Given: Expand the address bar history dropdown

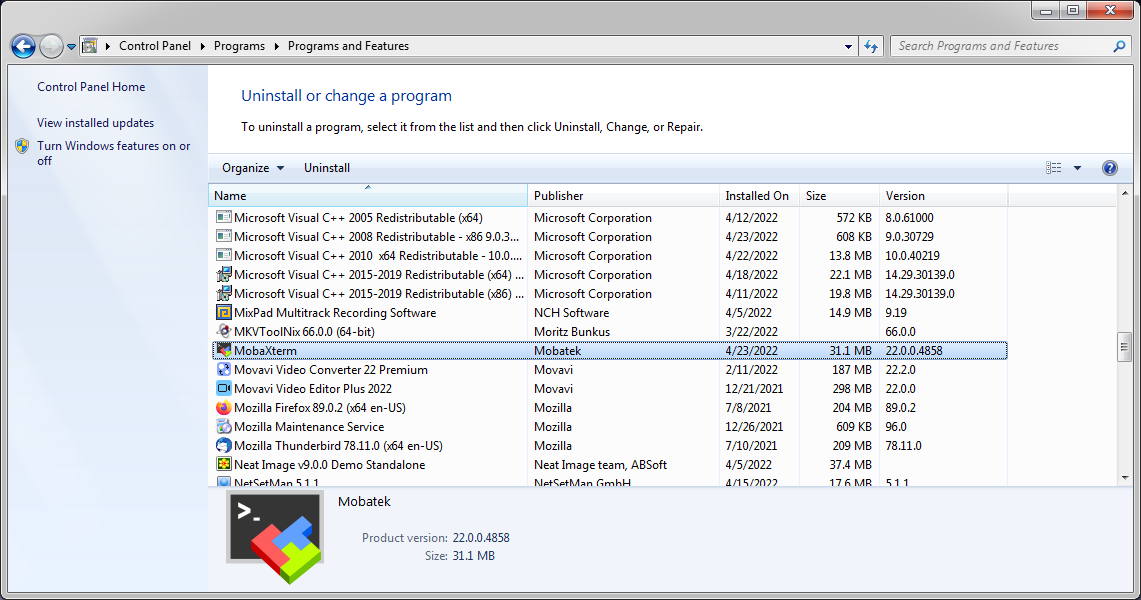Looking at the screenshot, I should 848,47.
